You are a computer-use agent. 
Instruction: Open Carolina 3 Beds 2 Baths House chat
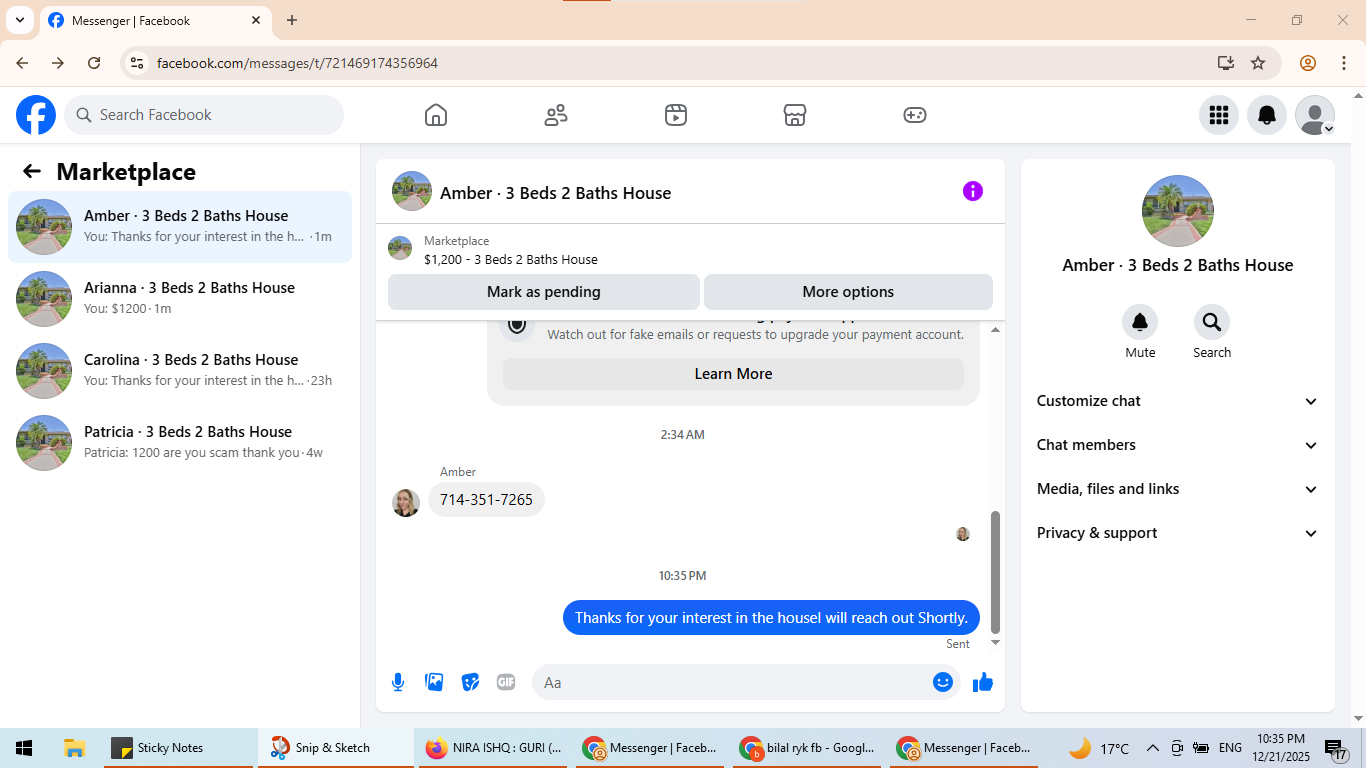tap(180, 371)
